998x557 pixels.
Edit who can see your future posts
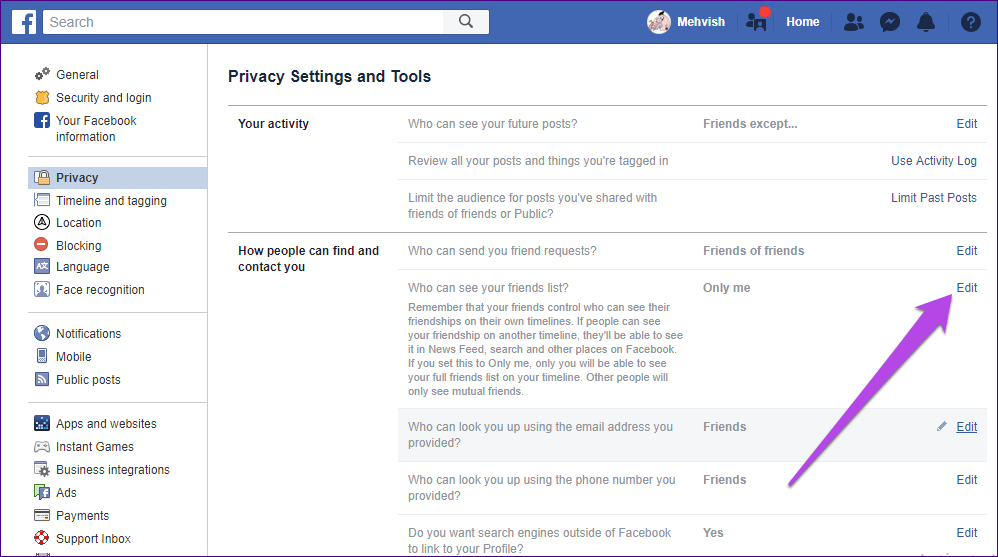966,123
